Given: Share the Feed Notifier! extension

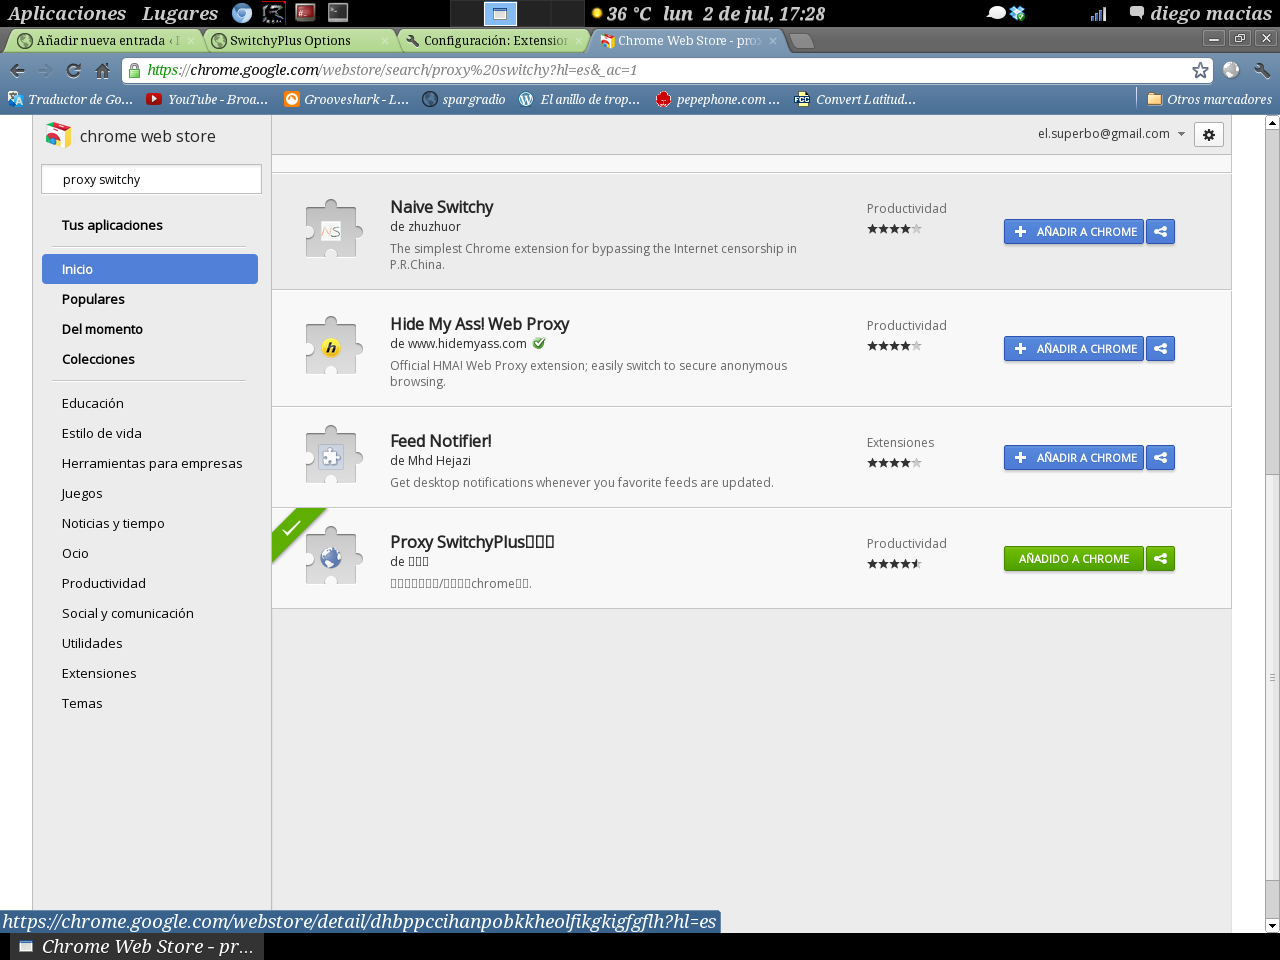Looking at the screenshot, I should [x=1160, y=458].
